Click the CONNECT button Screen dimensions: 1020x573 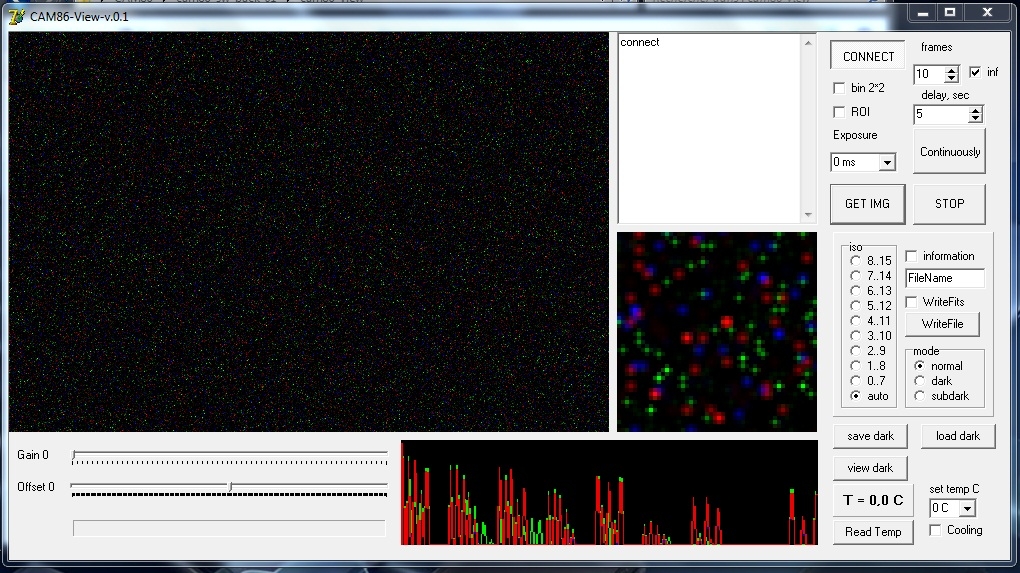click(x=868, y=56)
